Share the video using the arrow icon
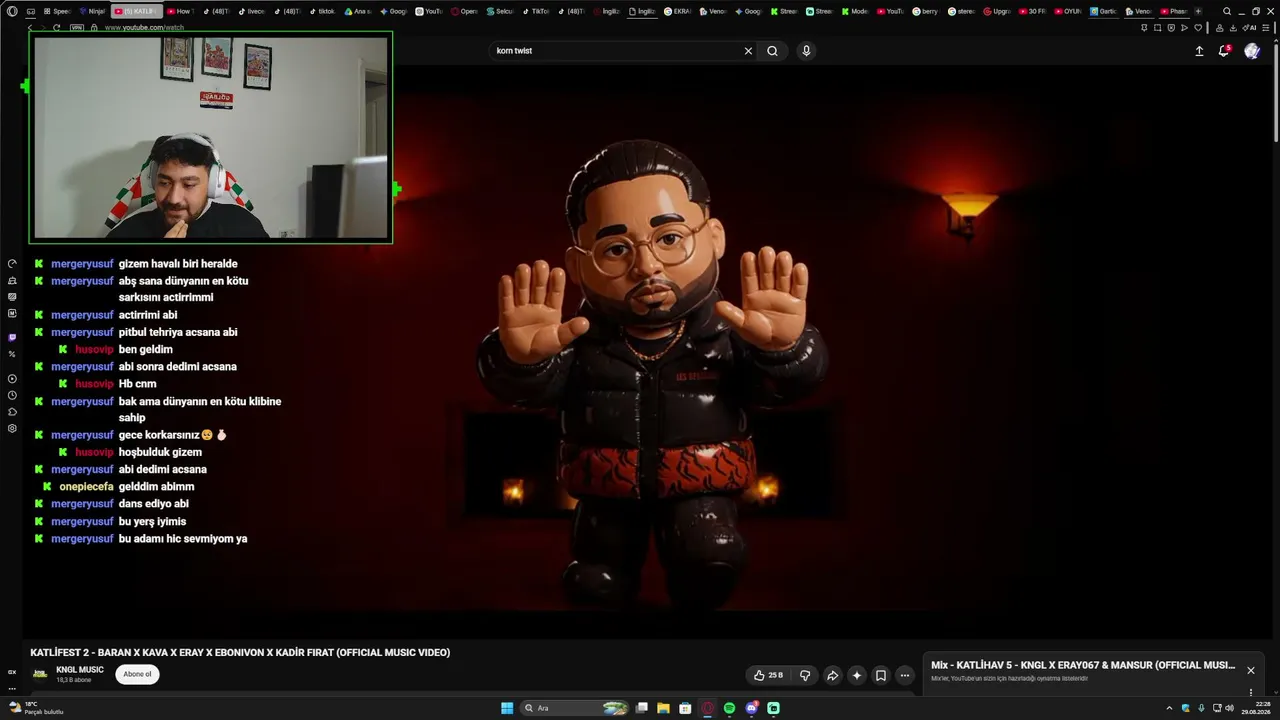This screenshot has width=1280, height=720. pos(832,675)
